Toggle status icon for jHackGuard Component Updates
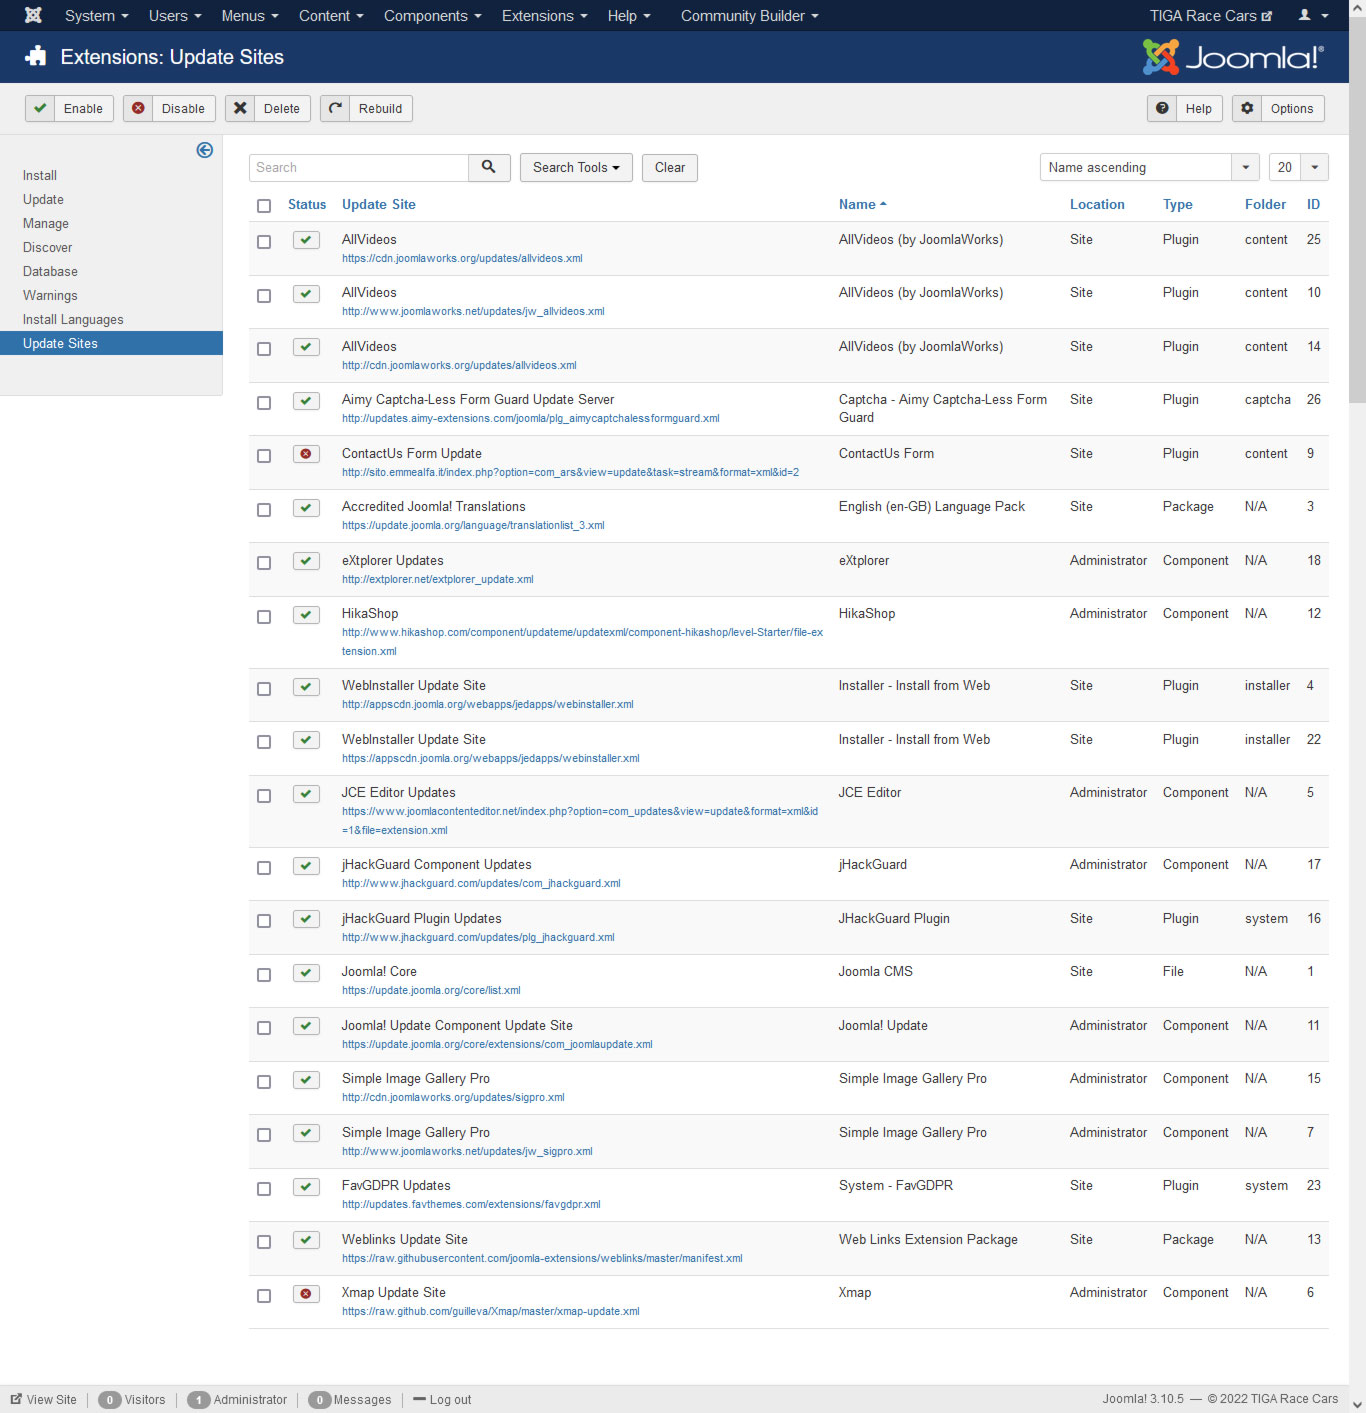The height and width of the screenshot is (1413, 1366). pos(306,866)
